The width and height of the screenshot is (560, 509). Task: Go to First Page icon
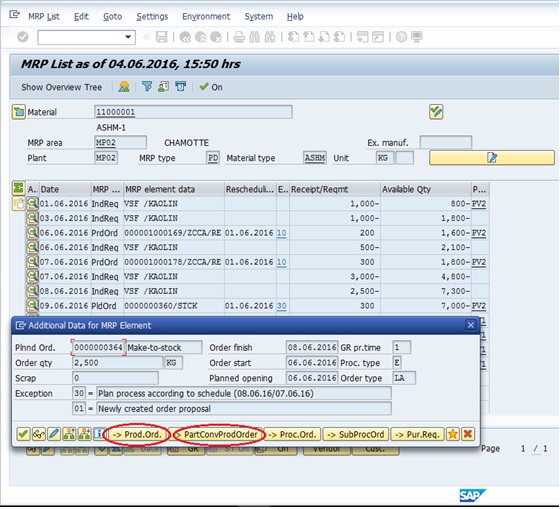[x=293, y=37]
